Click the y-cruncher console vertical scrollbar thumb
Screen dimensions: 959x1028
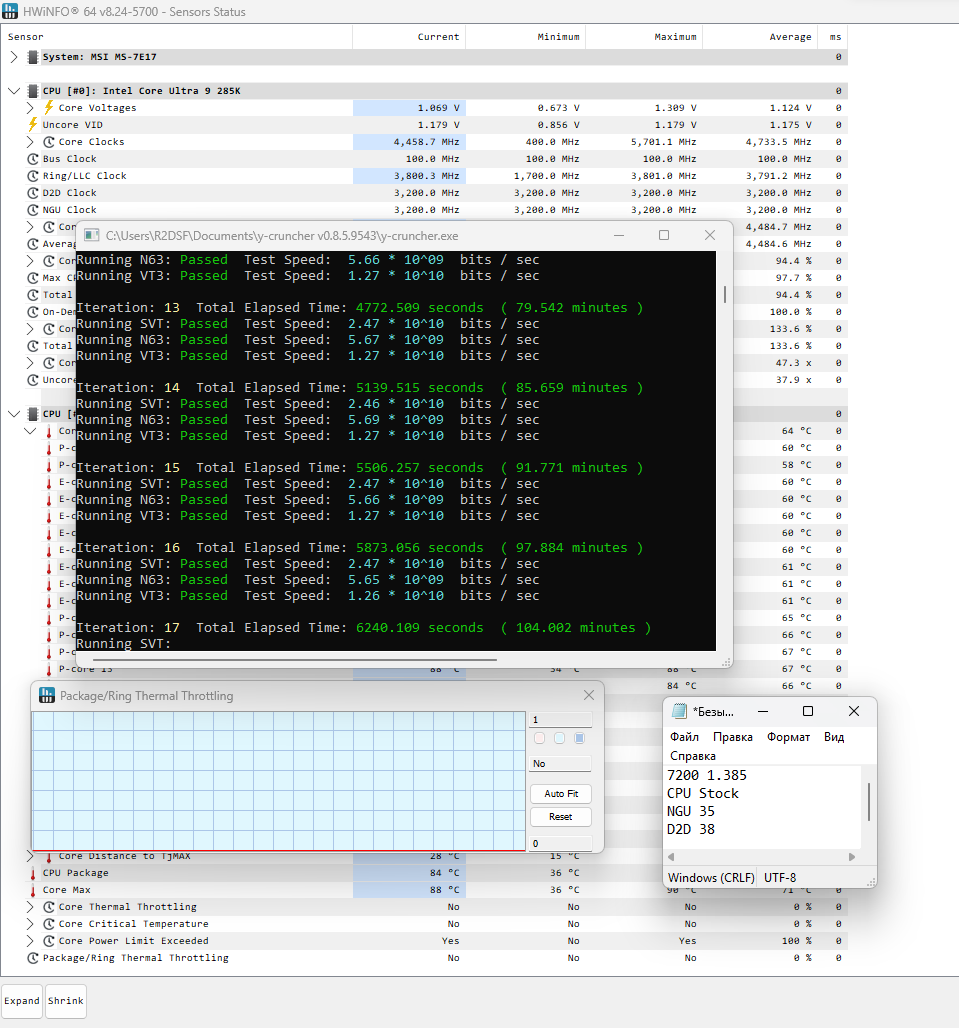[x=724, y=294]
